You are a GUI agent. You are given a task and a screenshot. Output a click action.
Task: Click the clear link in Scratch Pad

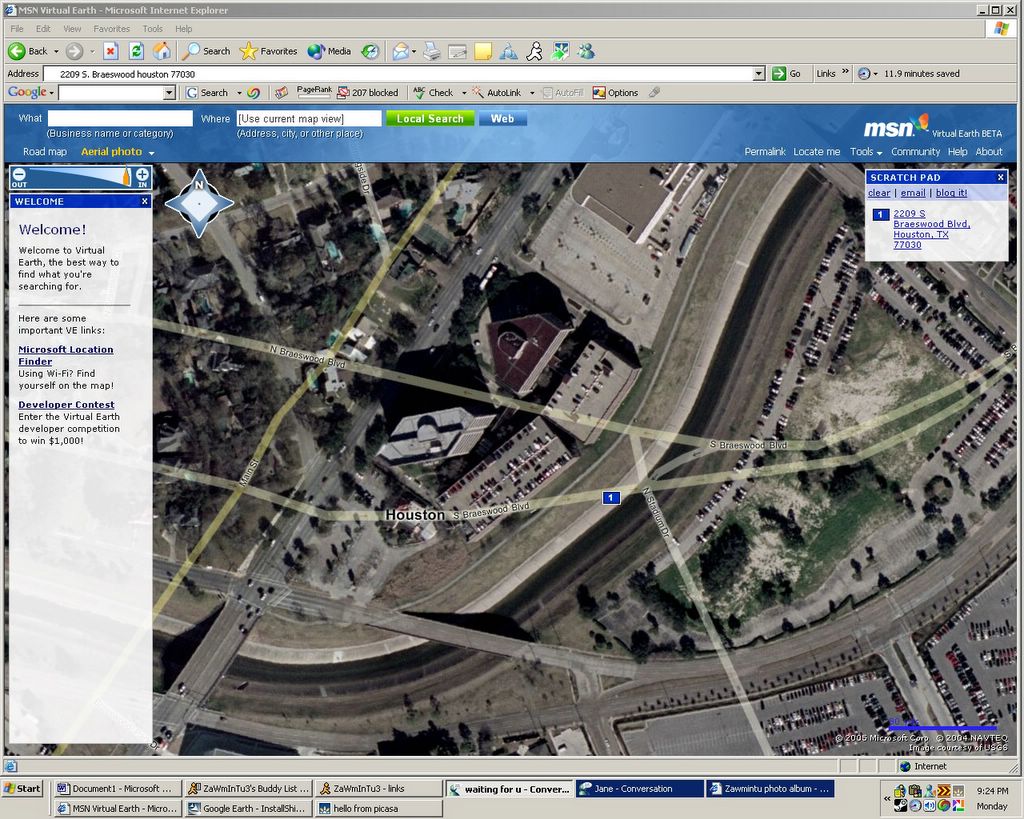coord(879,193)
